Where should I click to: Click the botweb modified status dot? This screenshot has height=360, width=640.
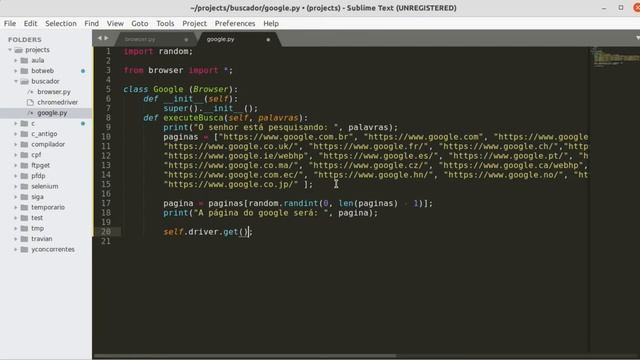tap(83, 71)
